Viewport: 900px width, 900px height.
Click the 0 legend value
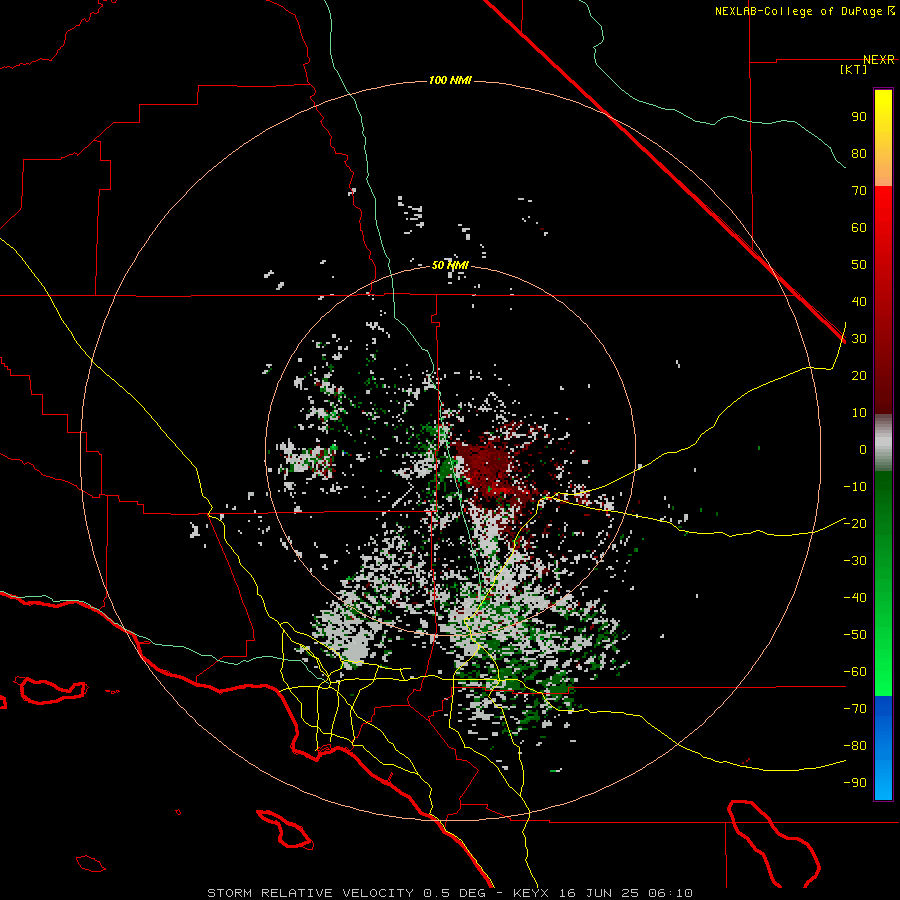pyautogui.click(x=863, y=449)
